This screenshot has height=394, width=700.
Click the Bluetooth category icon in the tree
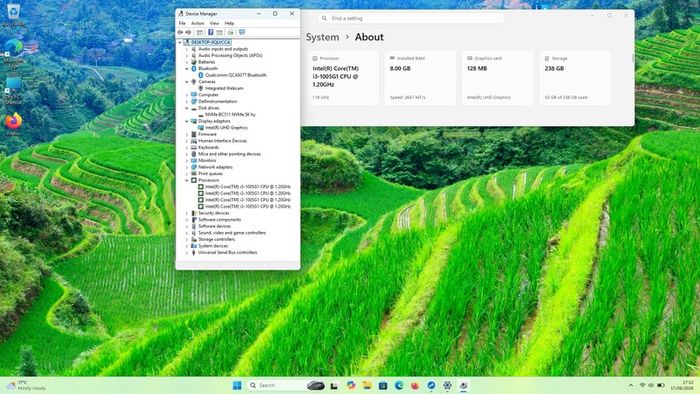click(x=194, y=69)
